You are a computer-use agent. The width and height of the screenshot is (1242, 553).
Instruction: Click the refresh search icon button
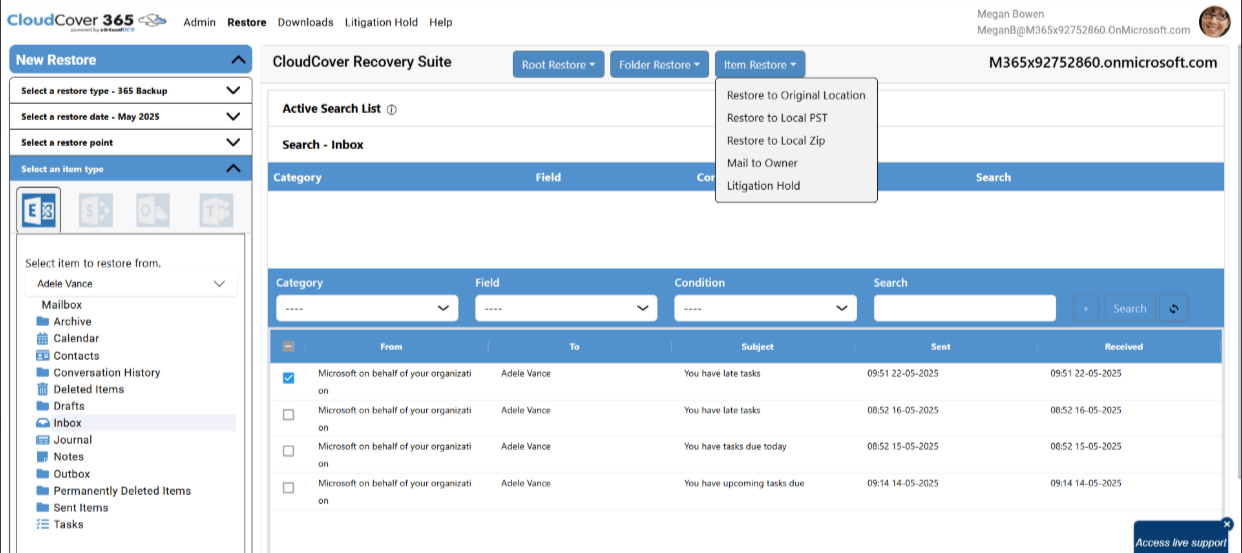click(x=1174, y=308)
